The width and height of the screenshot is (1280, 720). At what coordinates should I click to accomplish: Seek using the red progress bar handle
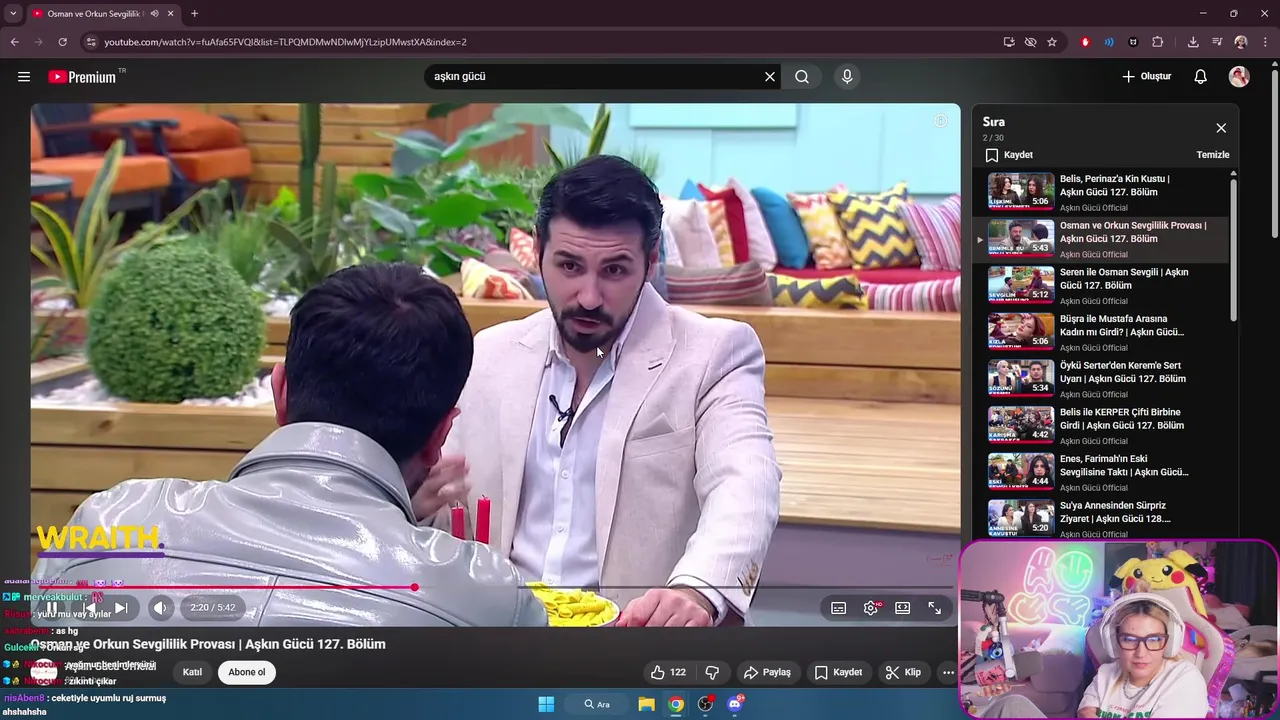click(x=414, y=587)
